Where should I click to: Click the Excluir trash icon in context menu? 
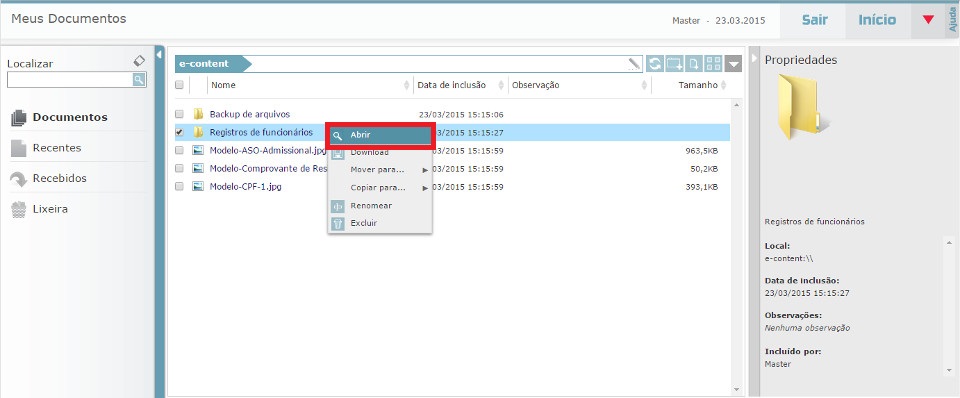(x=338, y=223)
